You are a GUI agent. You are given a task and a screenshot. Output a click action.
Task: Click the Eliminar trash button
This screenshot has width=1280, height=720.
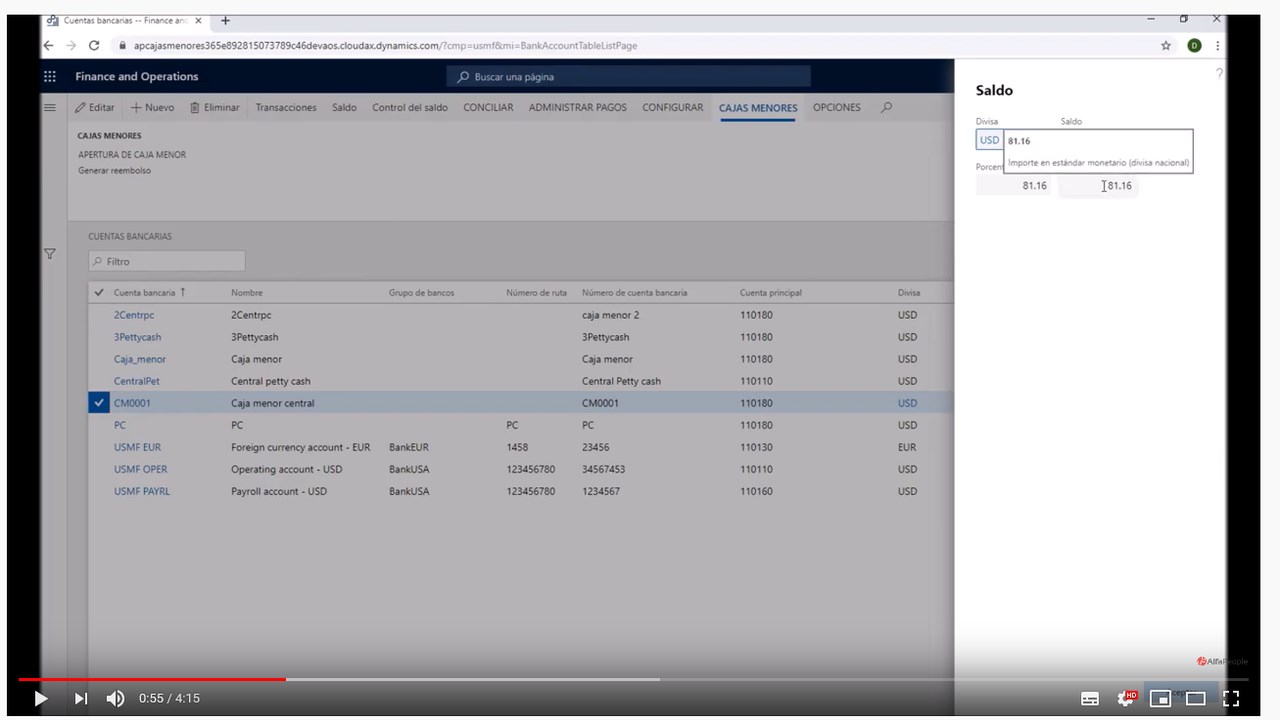point(215,107)
